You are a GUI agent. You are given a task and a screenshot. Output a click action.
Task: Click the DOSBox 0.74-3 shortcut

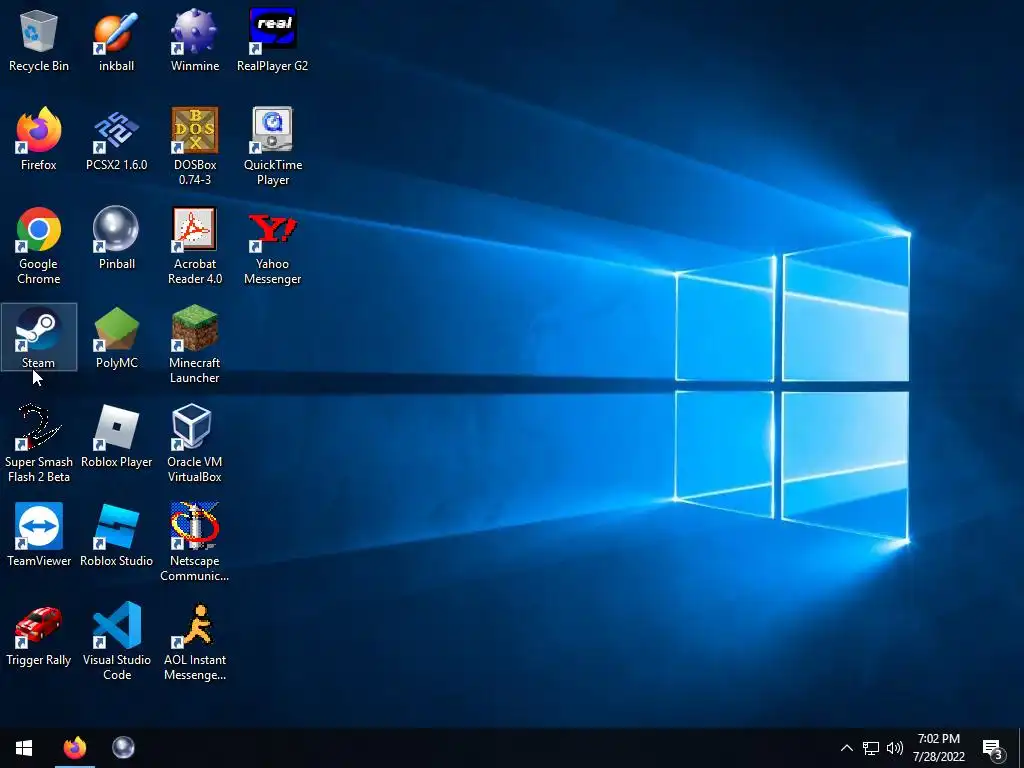(x=195, y=147)
